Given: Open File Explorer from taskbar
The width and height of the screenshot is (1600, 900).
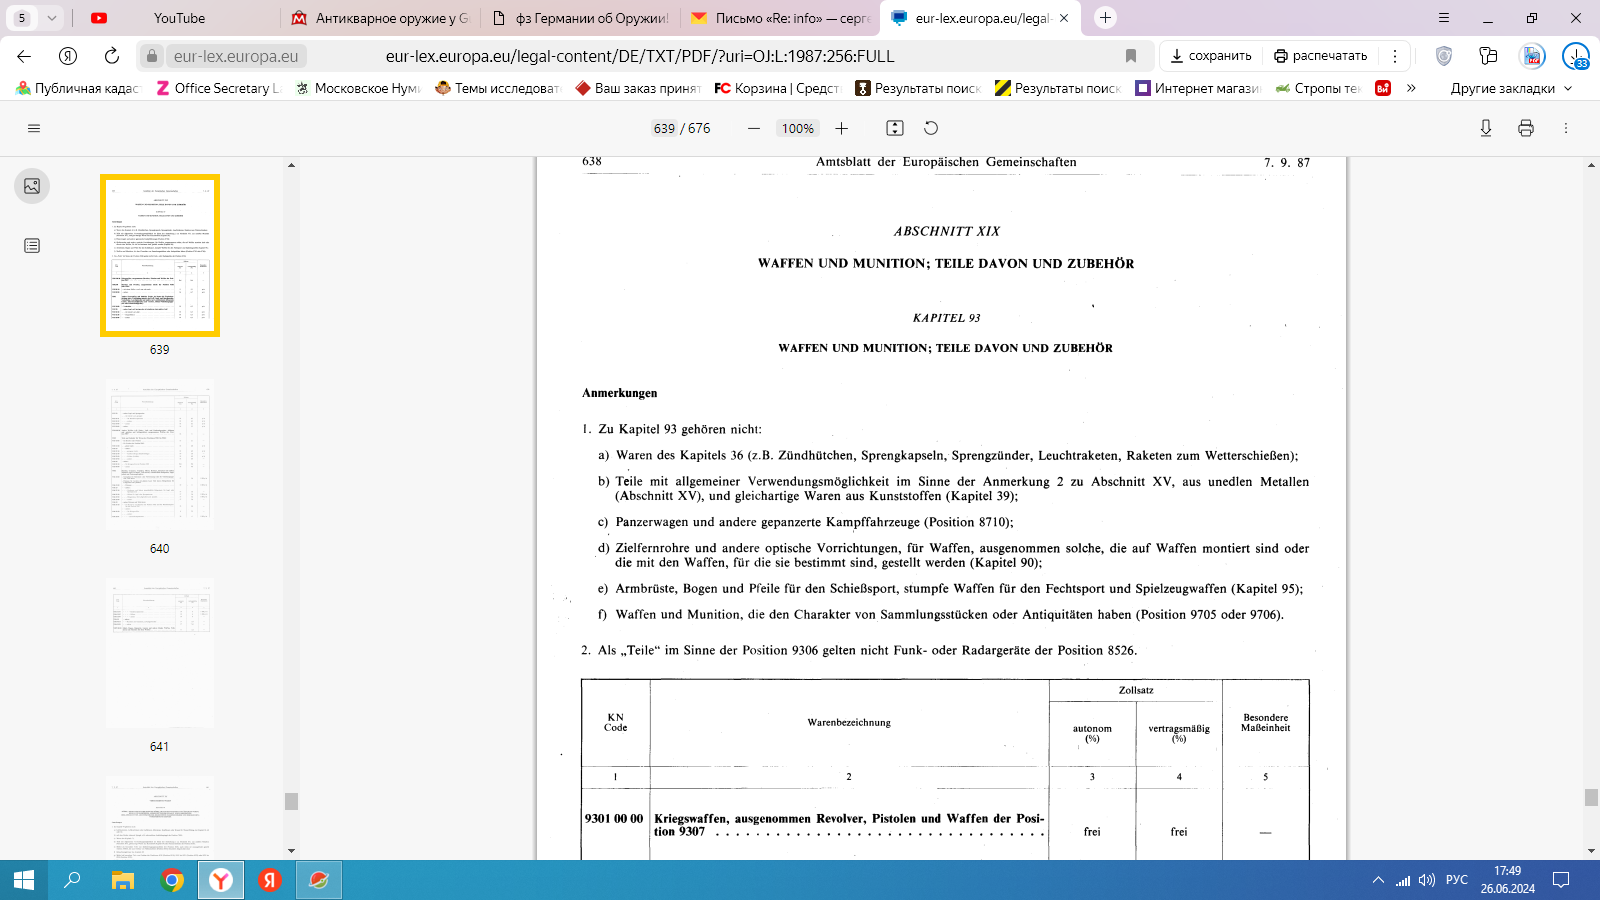Looking at the screenshot, I should click(122, 880).
